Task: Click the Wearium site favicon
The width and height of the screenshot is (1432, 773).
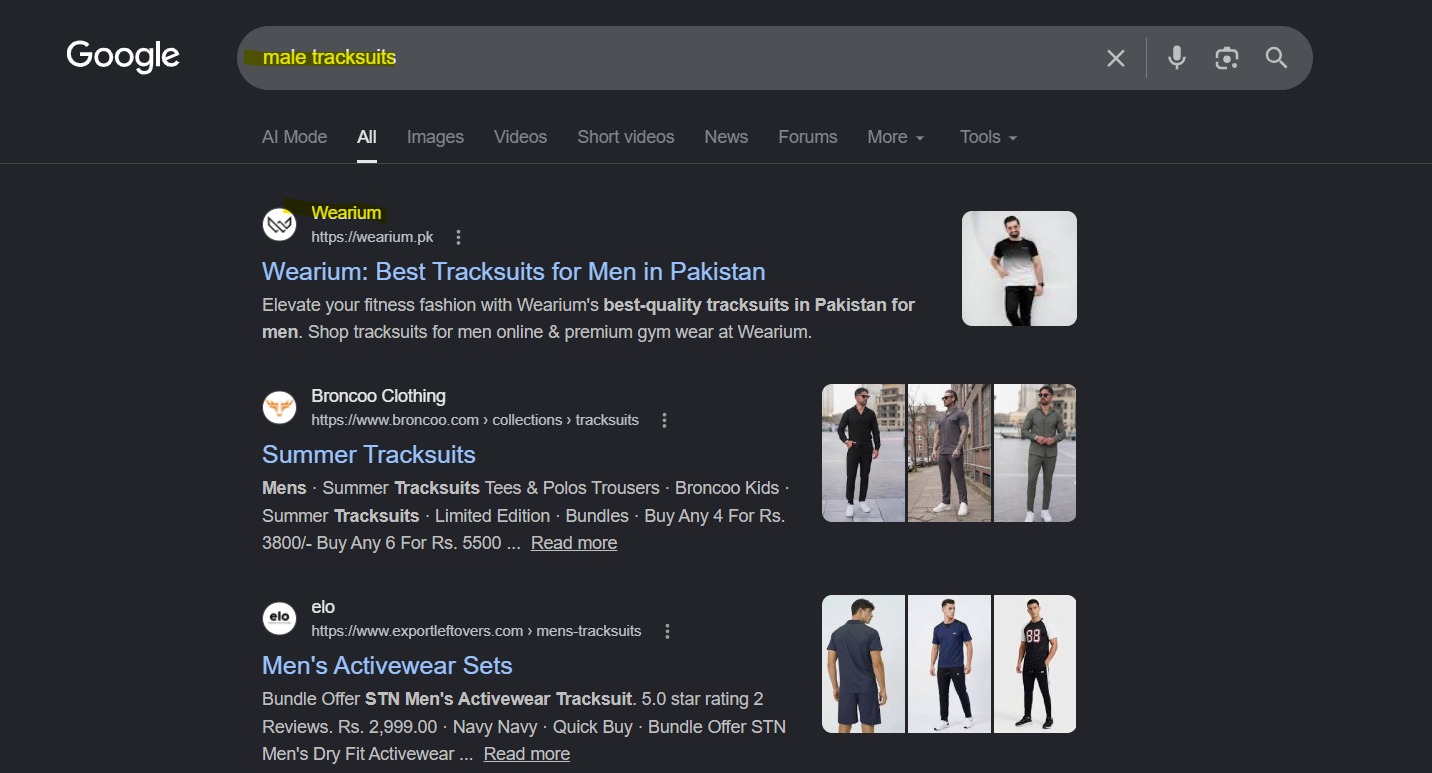Action: coord(280,224)
